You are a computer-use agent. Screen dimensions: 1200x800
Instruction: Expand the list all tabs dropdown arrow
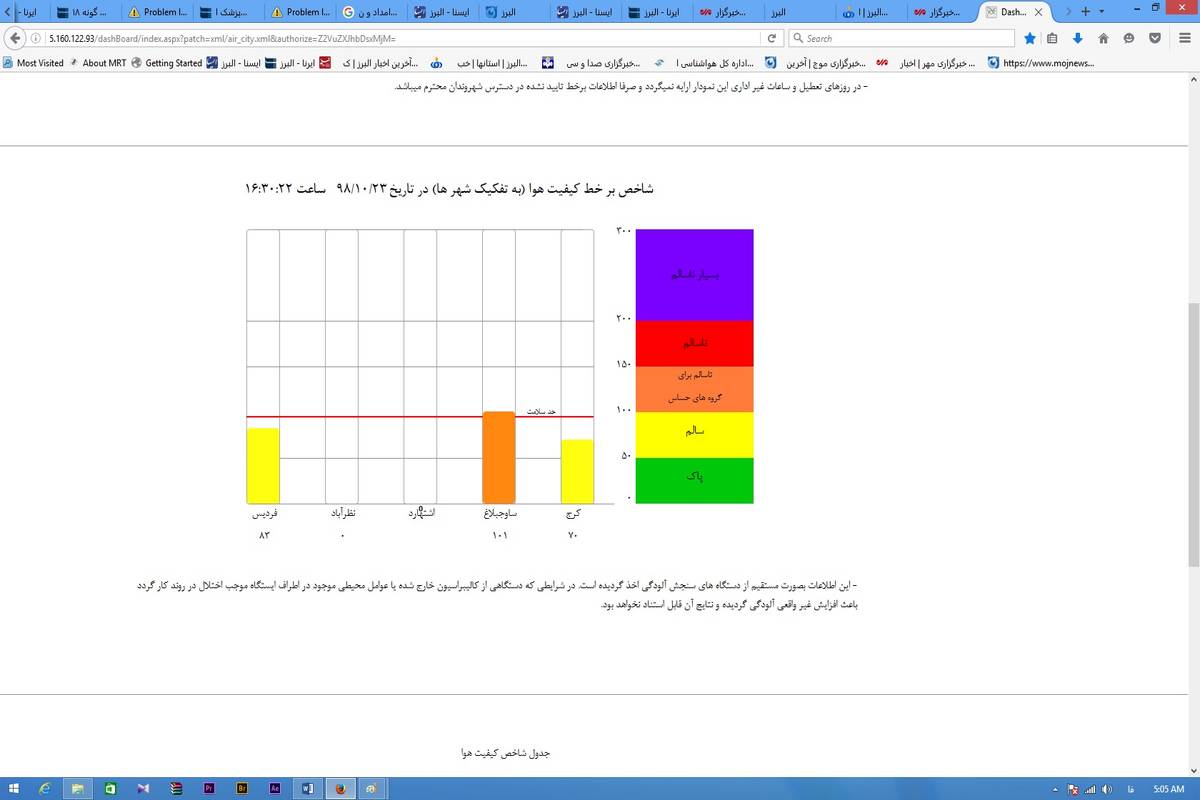click(1102, 11)
